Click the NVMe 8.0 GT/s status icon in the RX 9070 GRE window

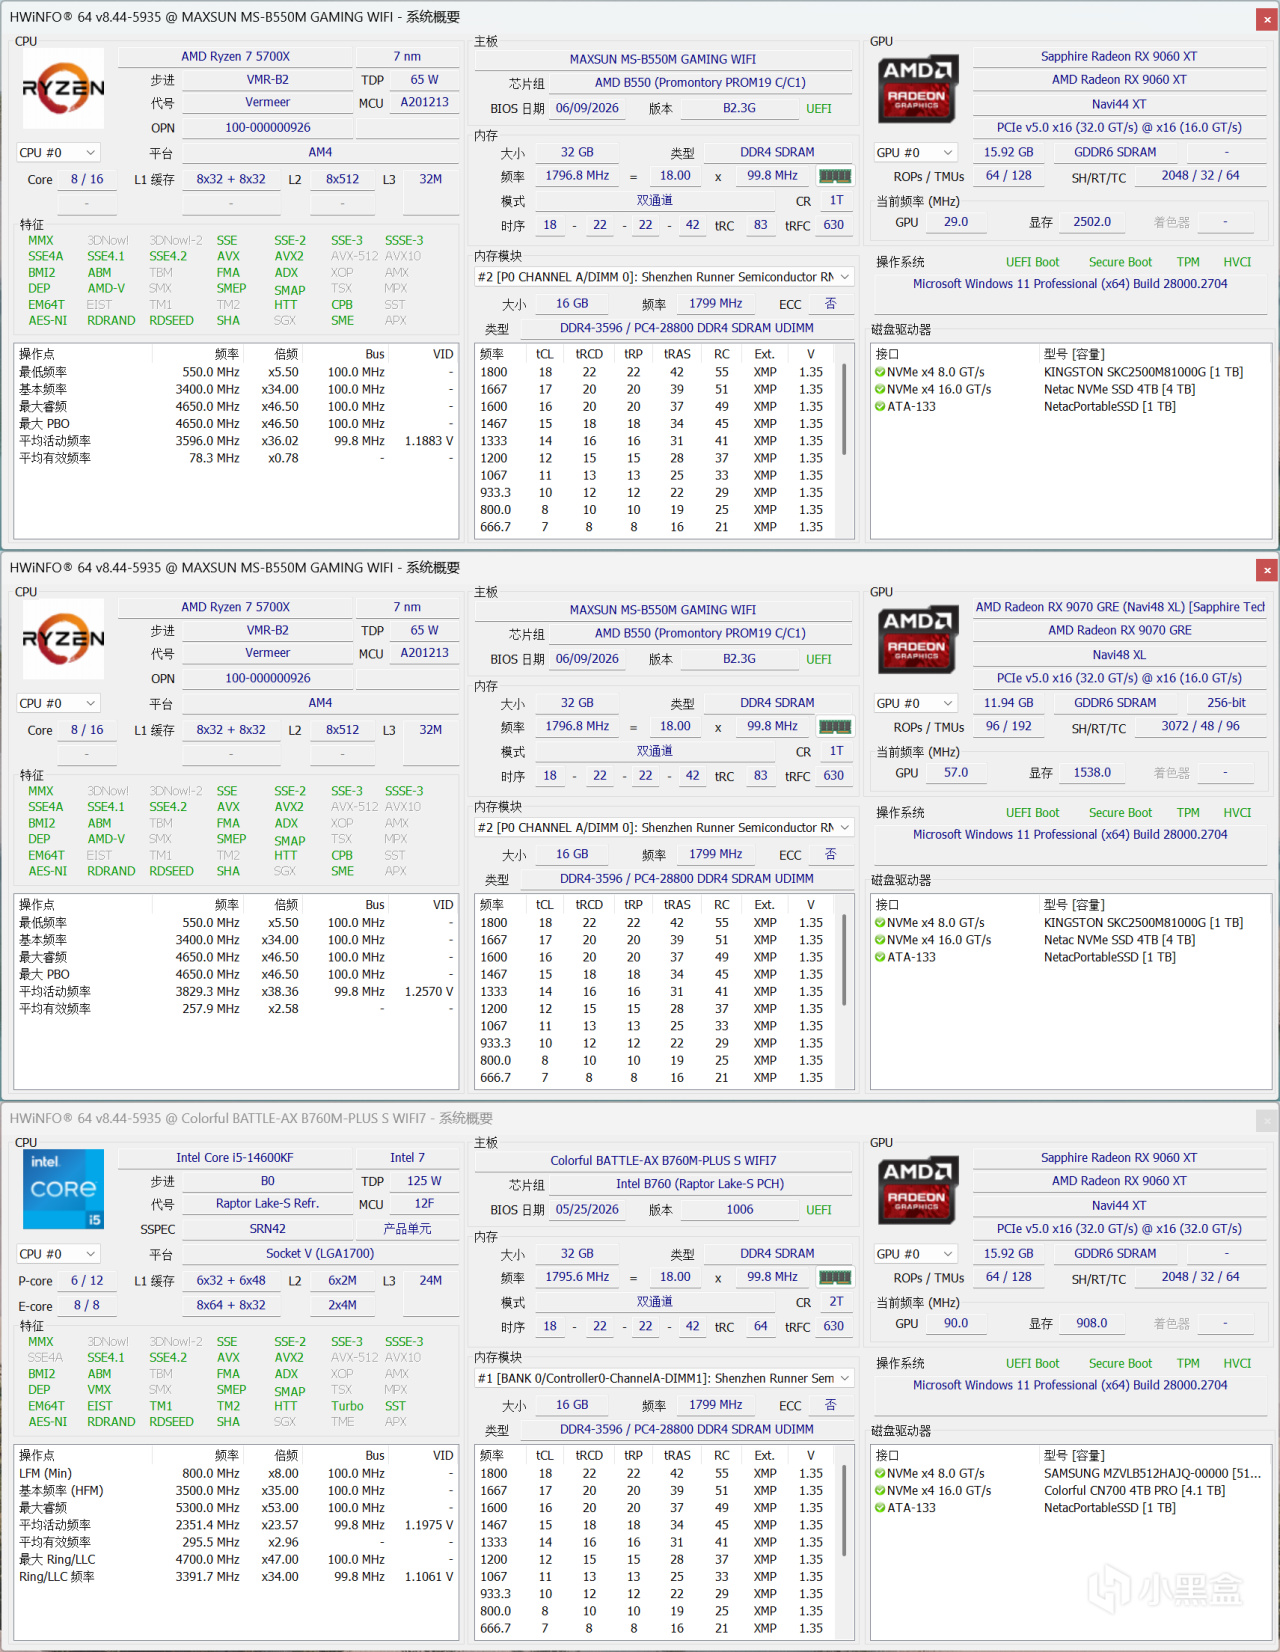click(x=880, y=923)
